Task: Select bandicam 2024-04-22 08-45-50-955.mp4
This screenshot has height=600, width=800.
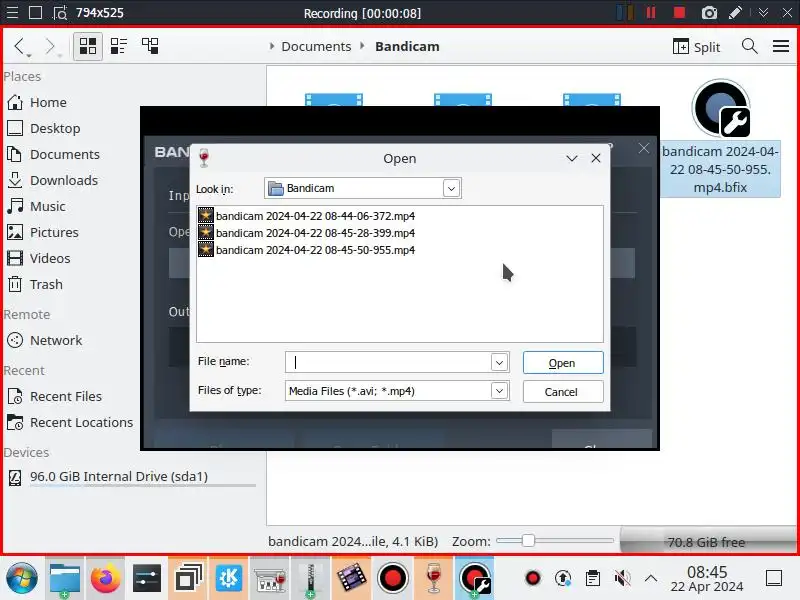Action: (x=307, y=250)
